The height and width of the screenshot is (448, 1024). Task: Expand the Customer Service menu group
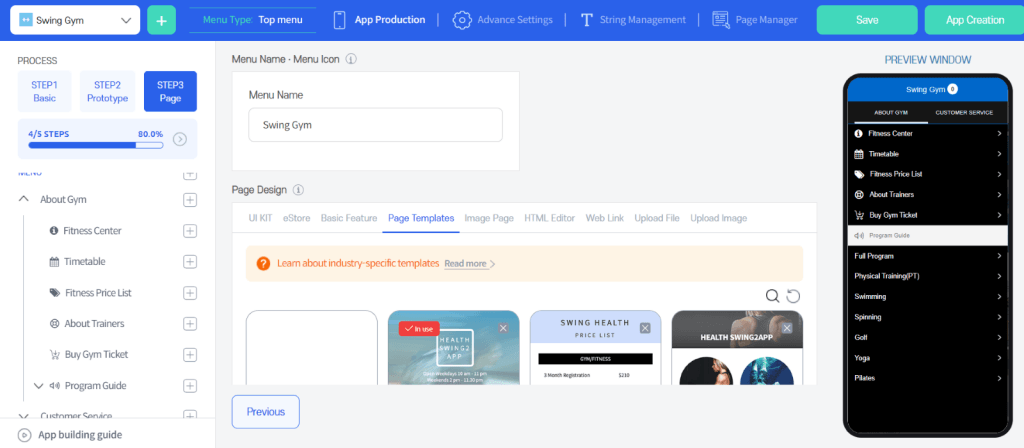[24, 416]
